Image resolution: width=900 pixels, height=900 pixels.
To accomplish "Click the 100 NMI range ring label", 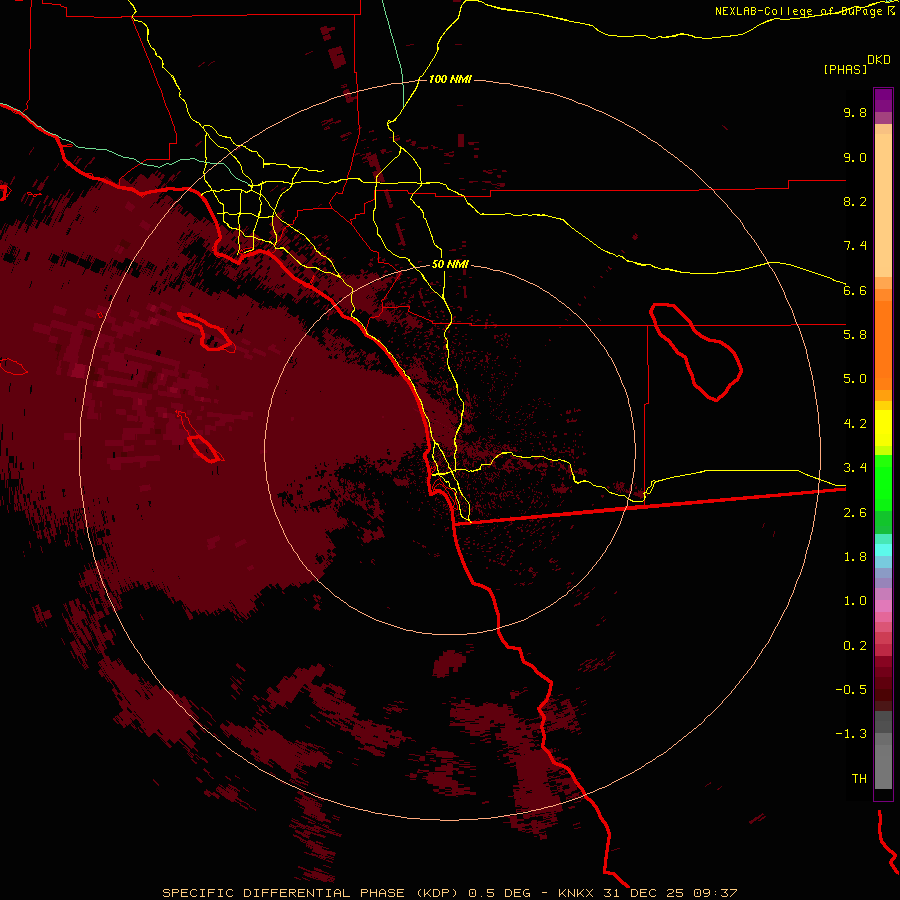I will [450, 79].
